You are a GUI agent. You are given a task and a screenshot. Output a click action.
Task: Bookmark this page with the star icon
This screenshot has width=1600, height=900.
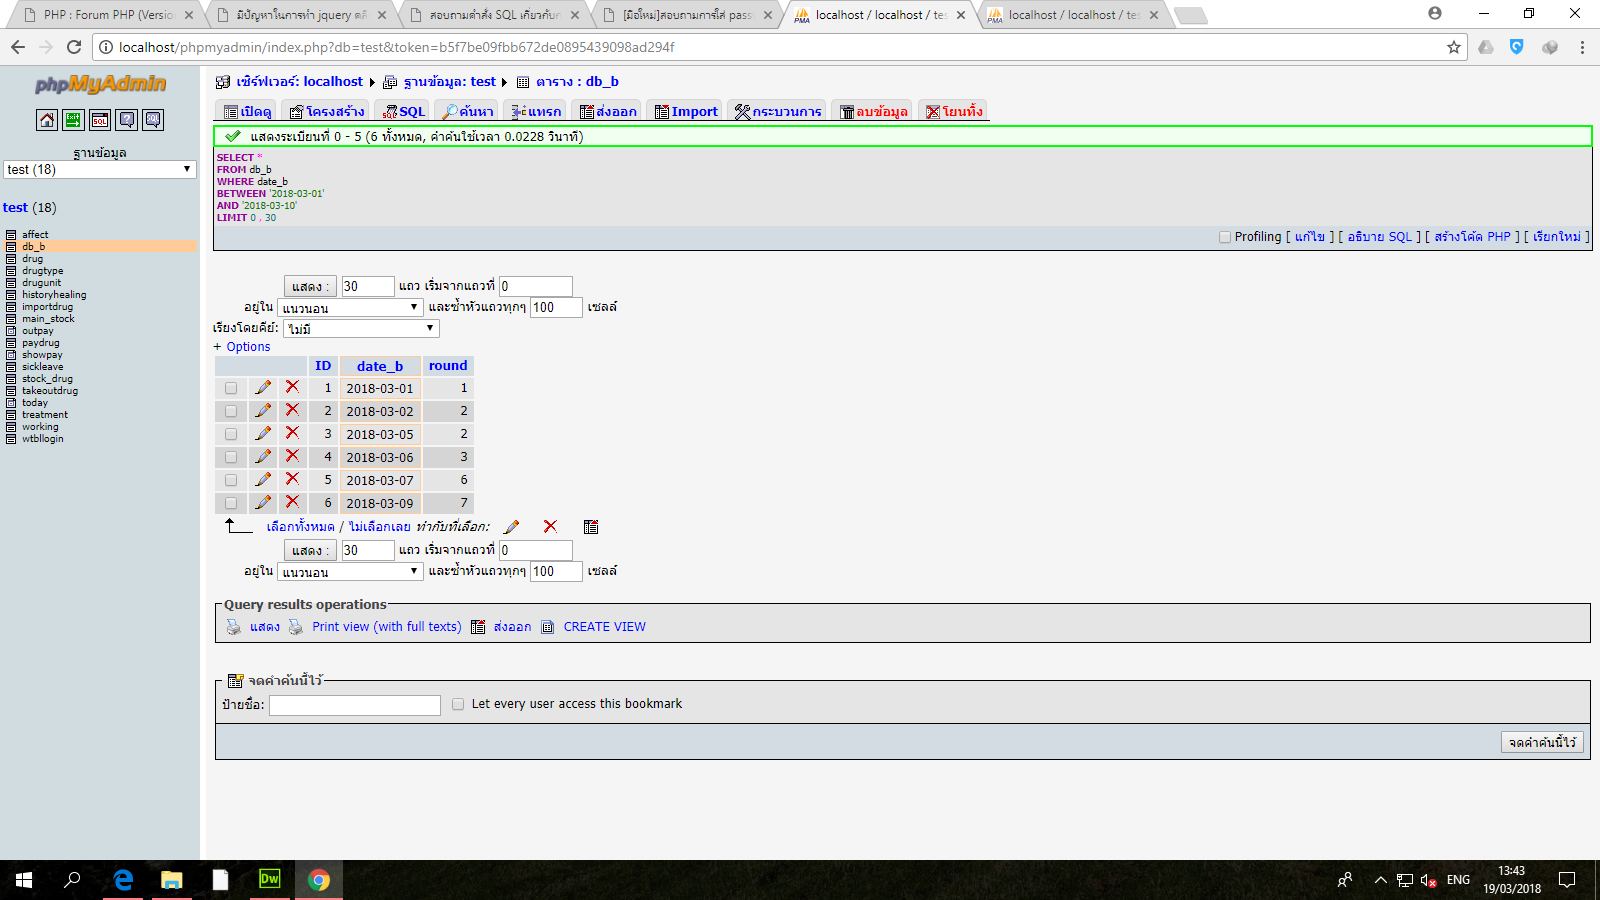pyautogui.click(x=1454, y=47)
